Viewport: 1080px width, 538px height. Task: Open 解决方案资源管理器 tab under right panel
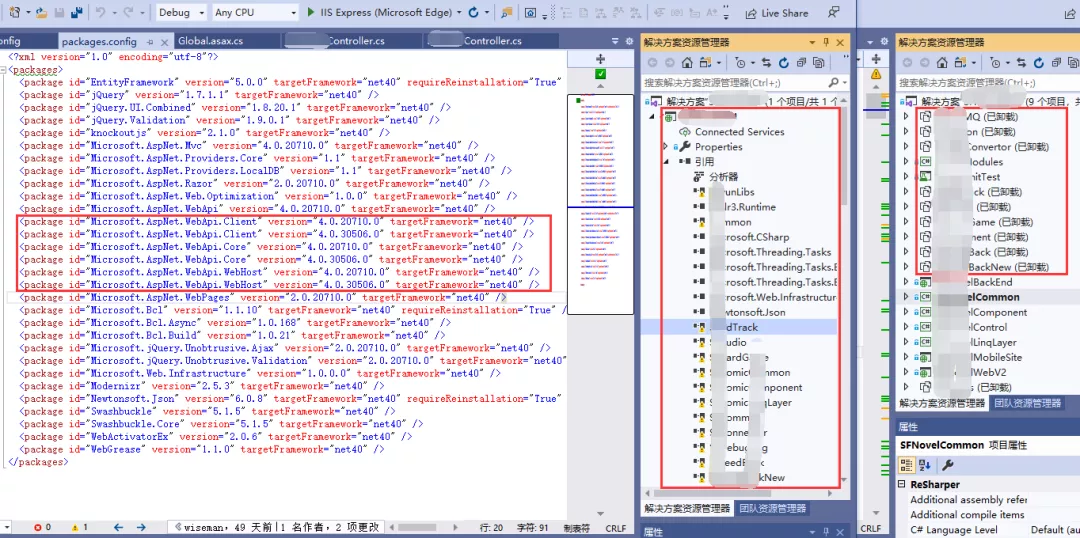(942, 403)
